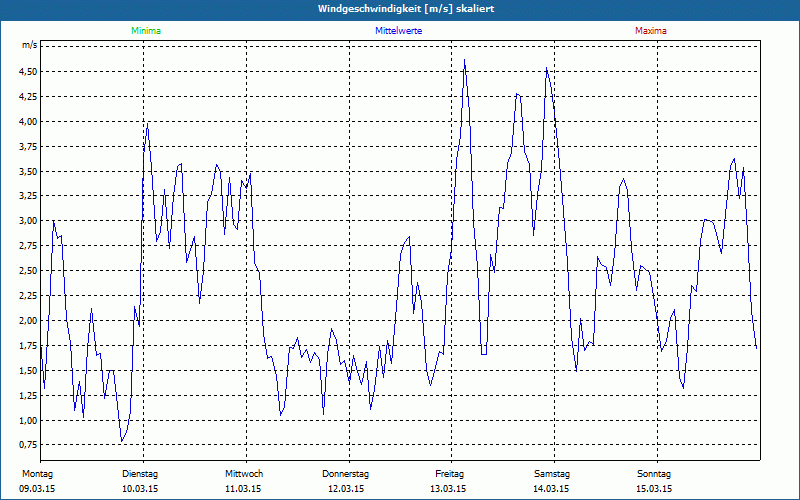Click the 12.03.15 date label
800x500 pixels.
346,489
